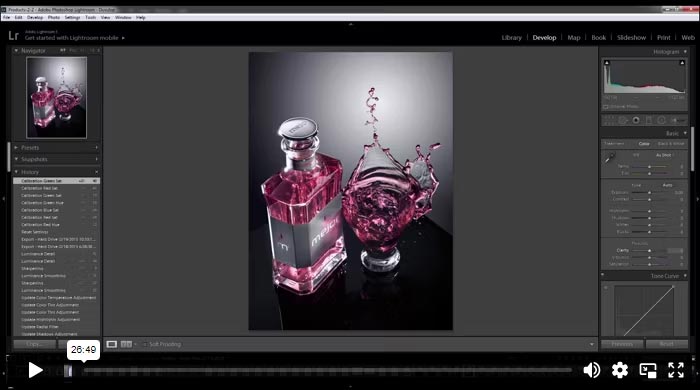Collapse the Histogram panel
Viewport: 700px width, 390px height.
(x=685, y=52)
